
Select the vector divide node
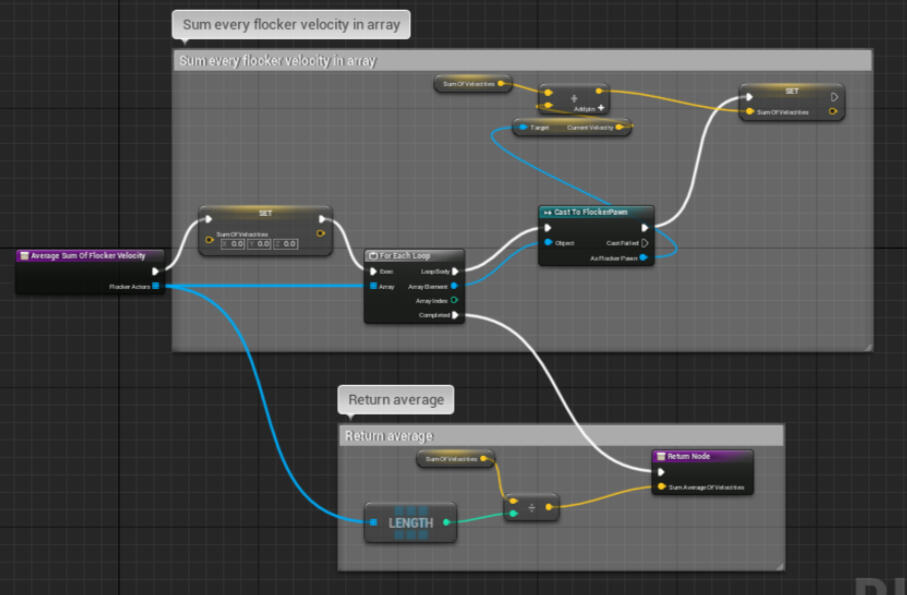pos(532,507)
